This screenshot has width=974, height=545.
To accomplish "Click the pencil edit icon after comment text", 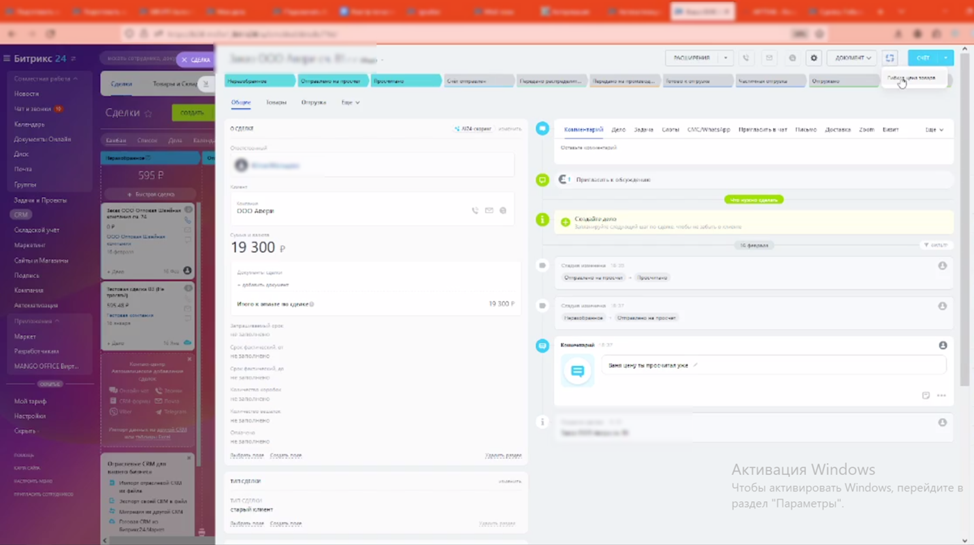I will click(x=695, y=365).
